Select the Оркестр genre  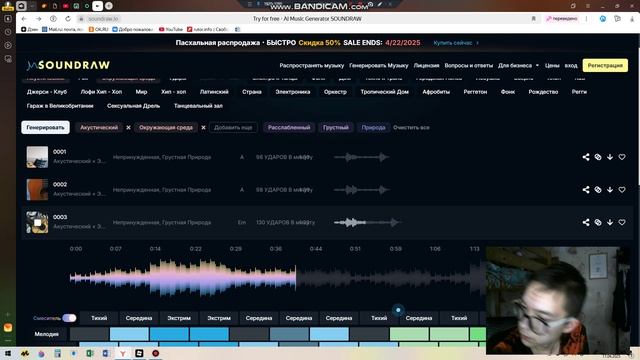pos(335,92)
